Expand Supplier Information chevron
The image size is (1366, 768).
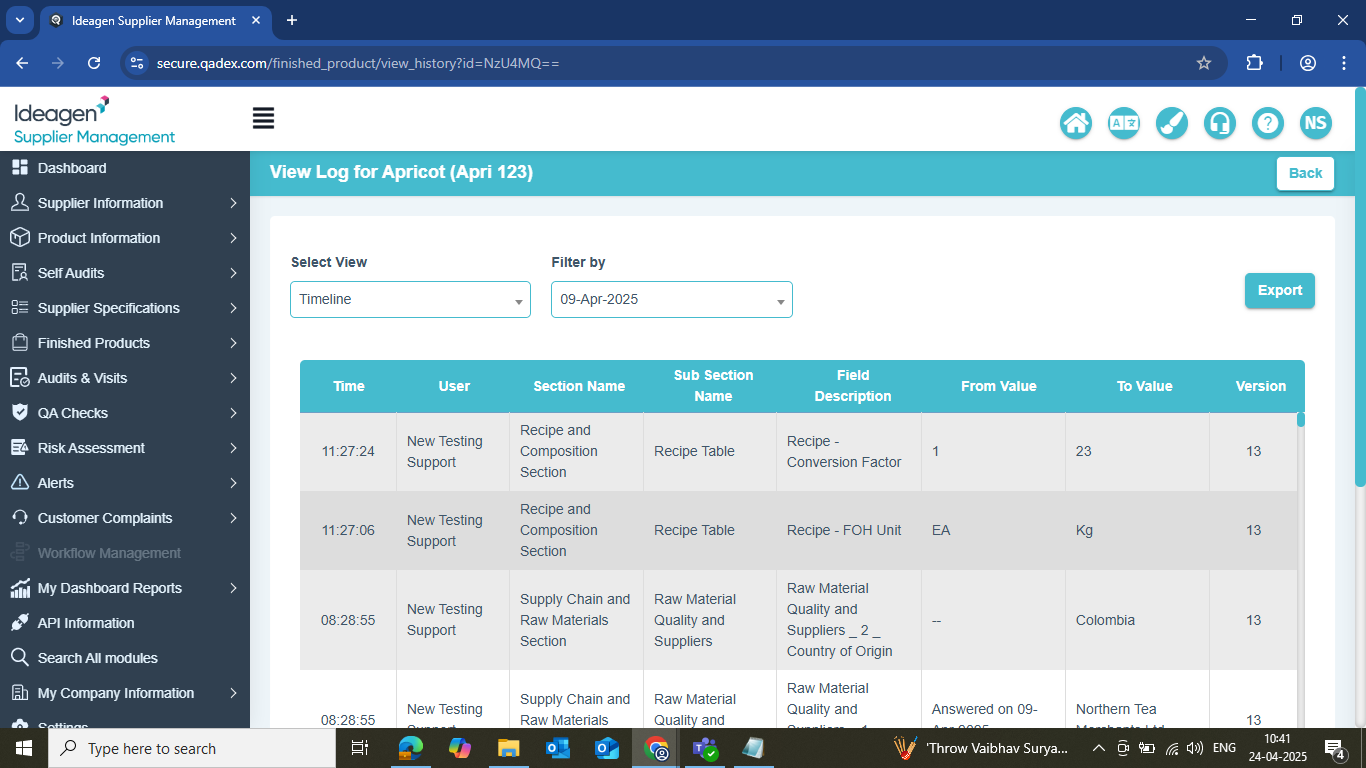tap(233, 203)
